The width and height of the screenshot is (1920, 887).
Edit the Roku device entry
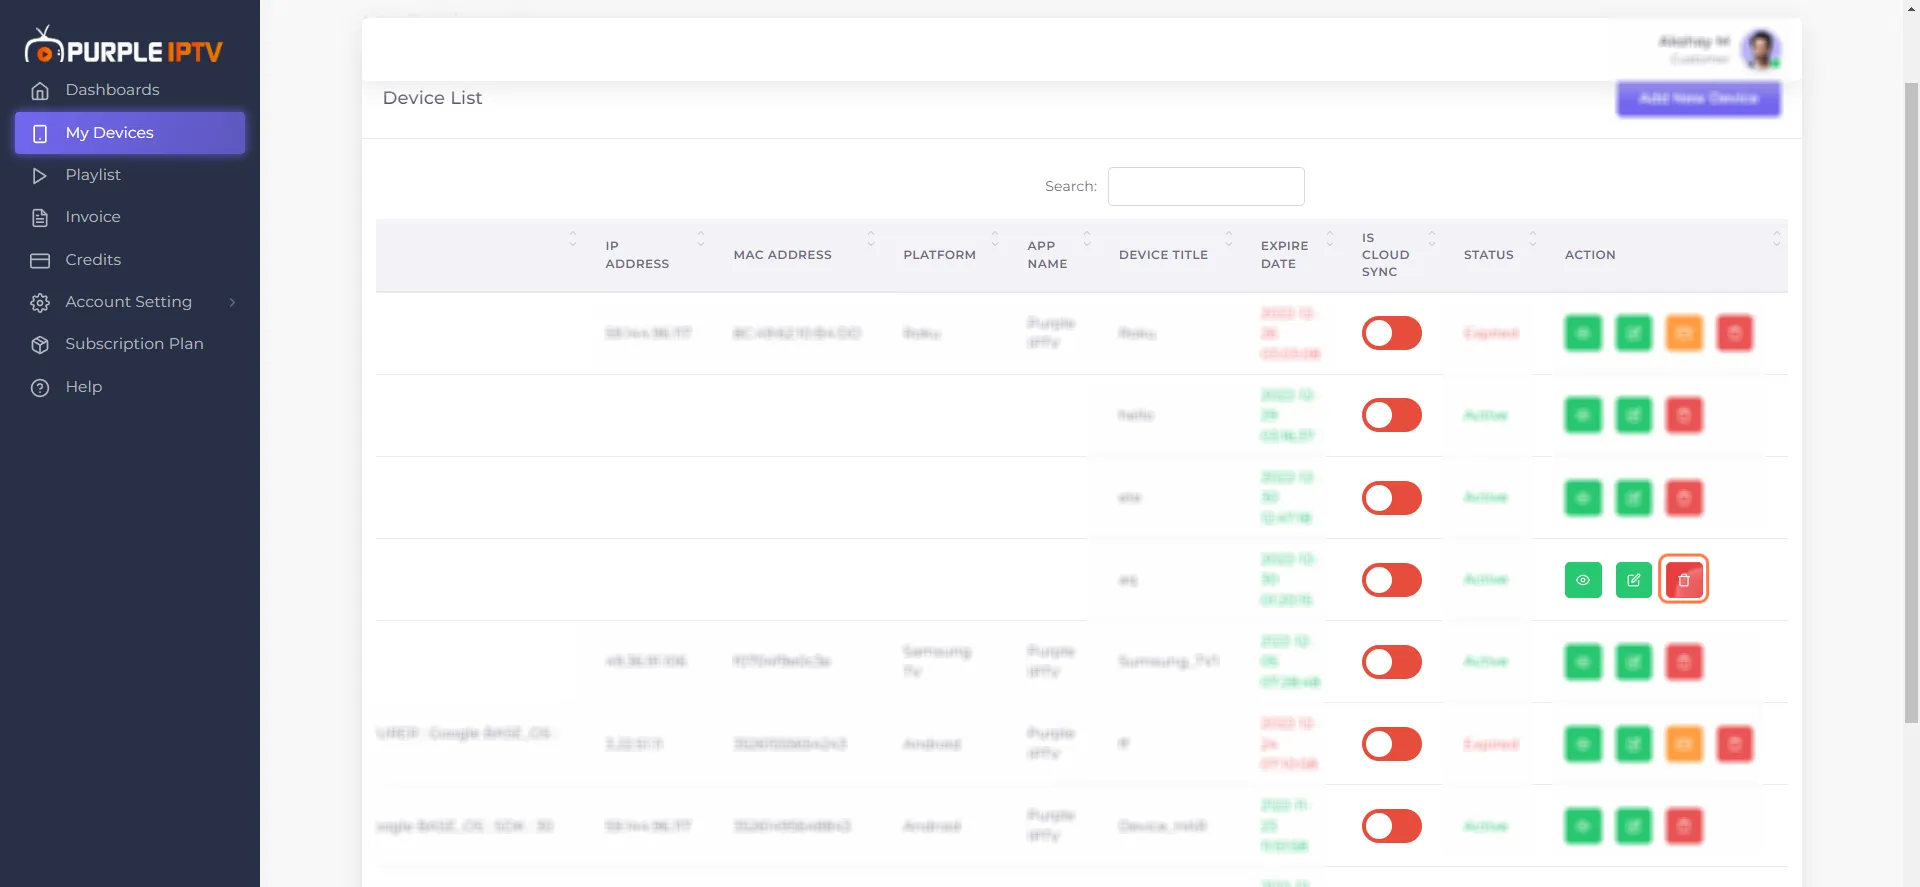click(1634, 333)
